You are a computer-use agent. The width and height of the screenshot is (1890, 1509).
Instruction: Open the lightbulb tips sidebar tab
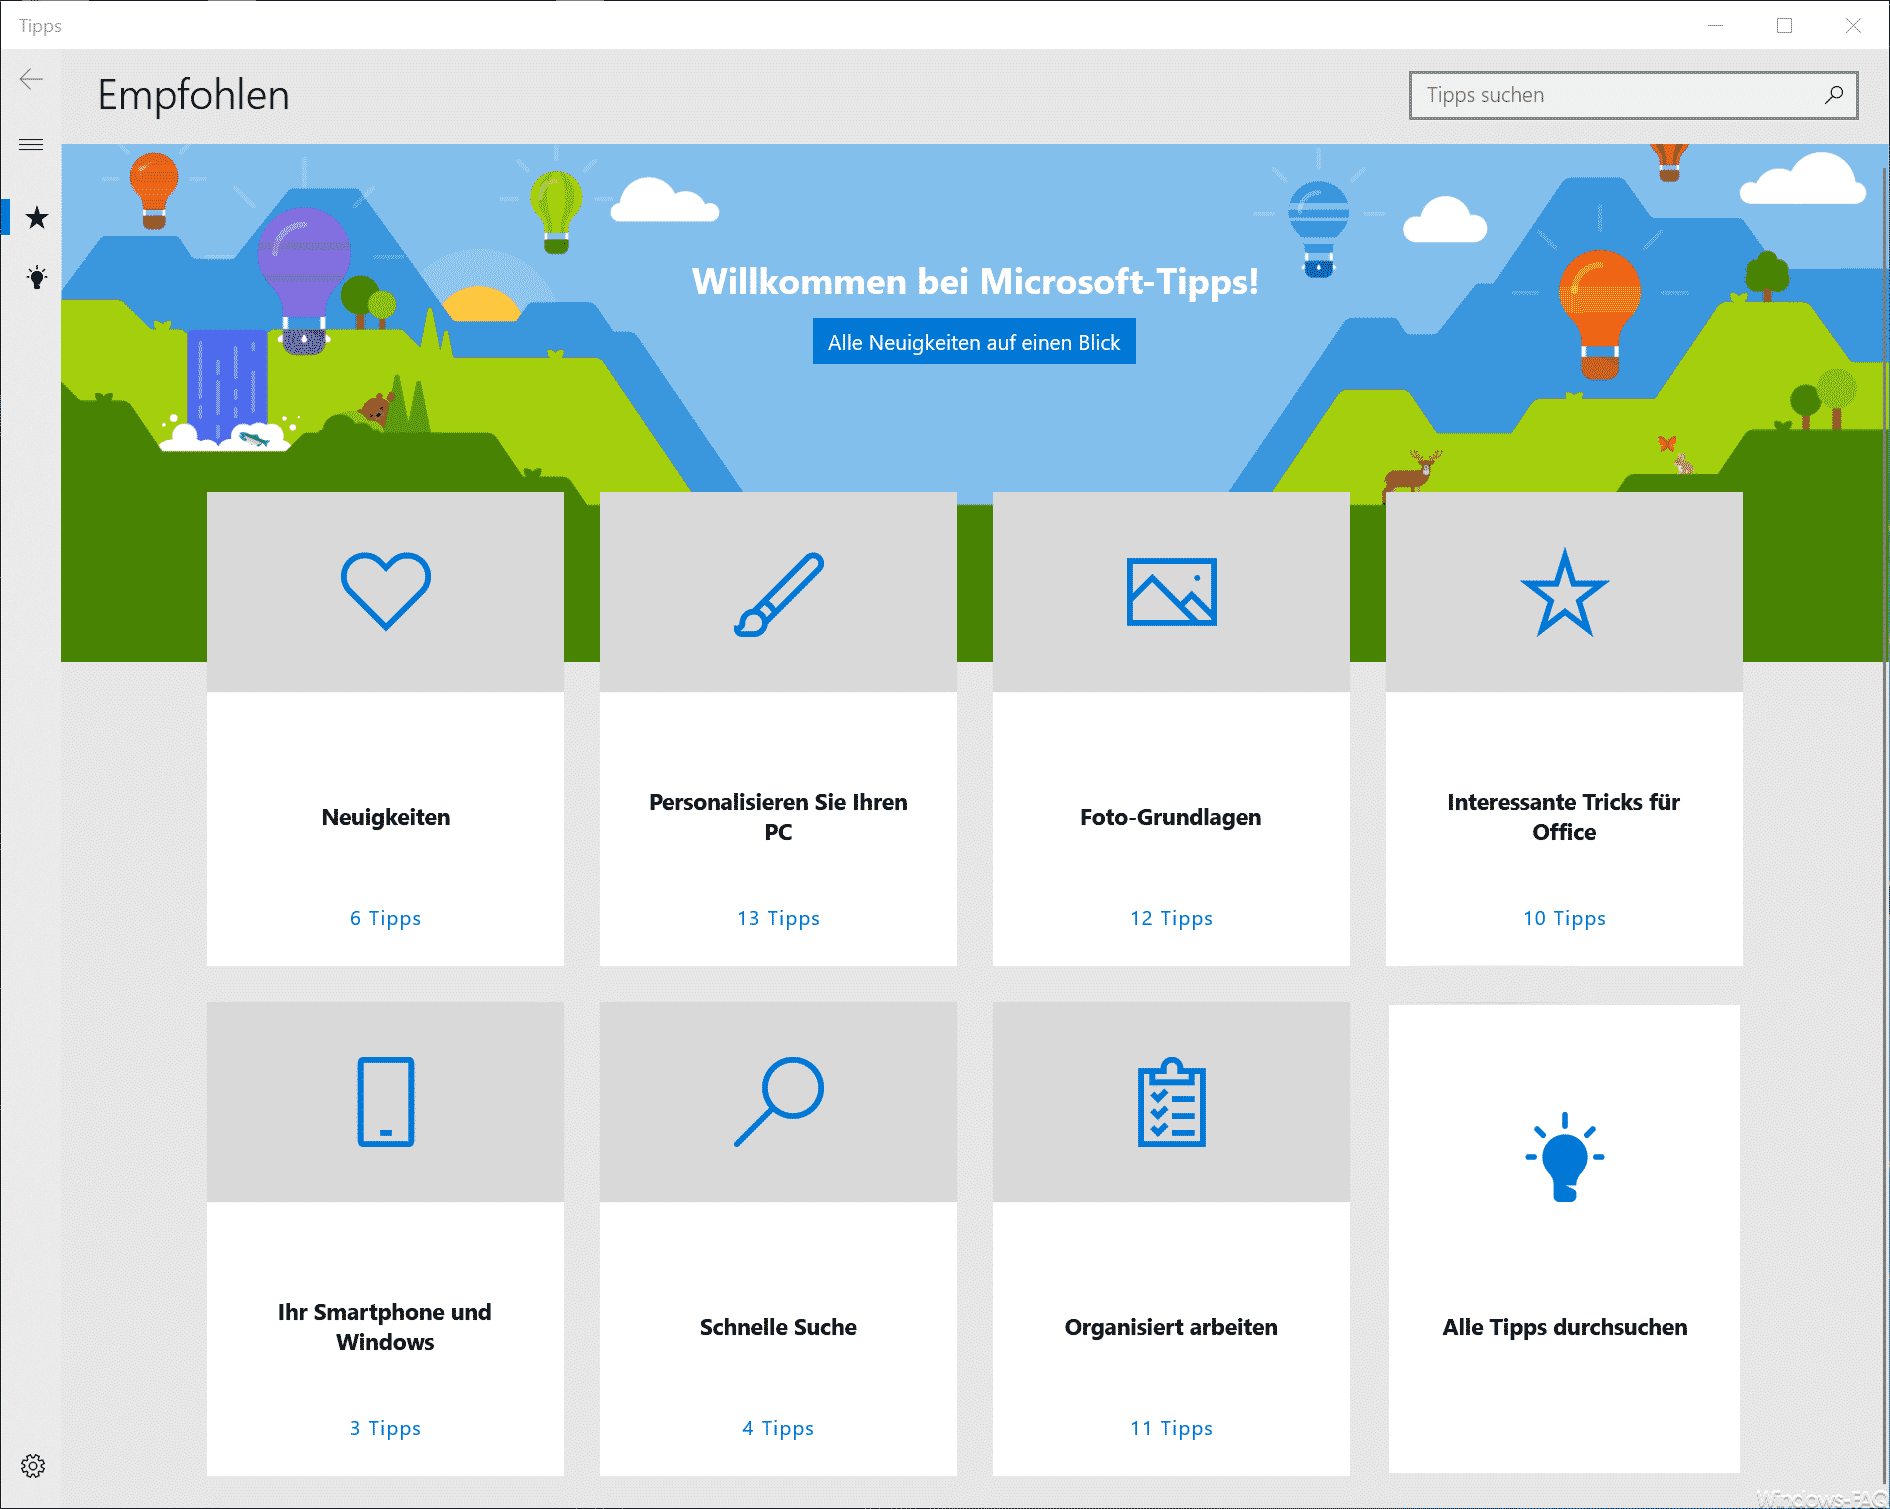click(x=37, y=277)
